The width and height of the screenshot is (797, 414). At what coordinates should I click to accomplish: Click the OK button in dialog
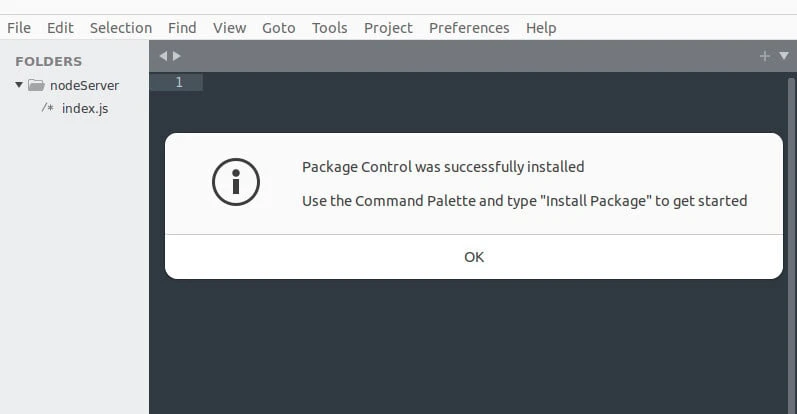pos(474,257)
